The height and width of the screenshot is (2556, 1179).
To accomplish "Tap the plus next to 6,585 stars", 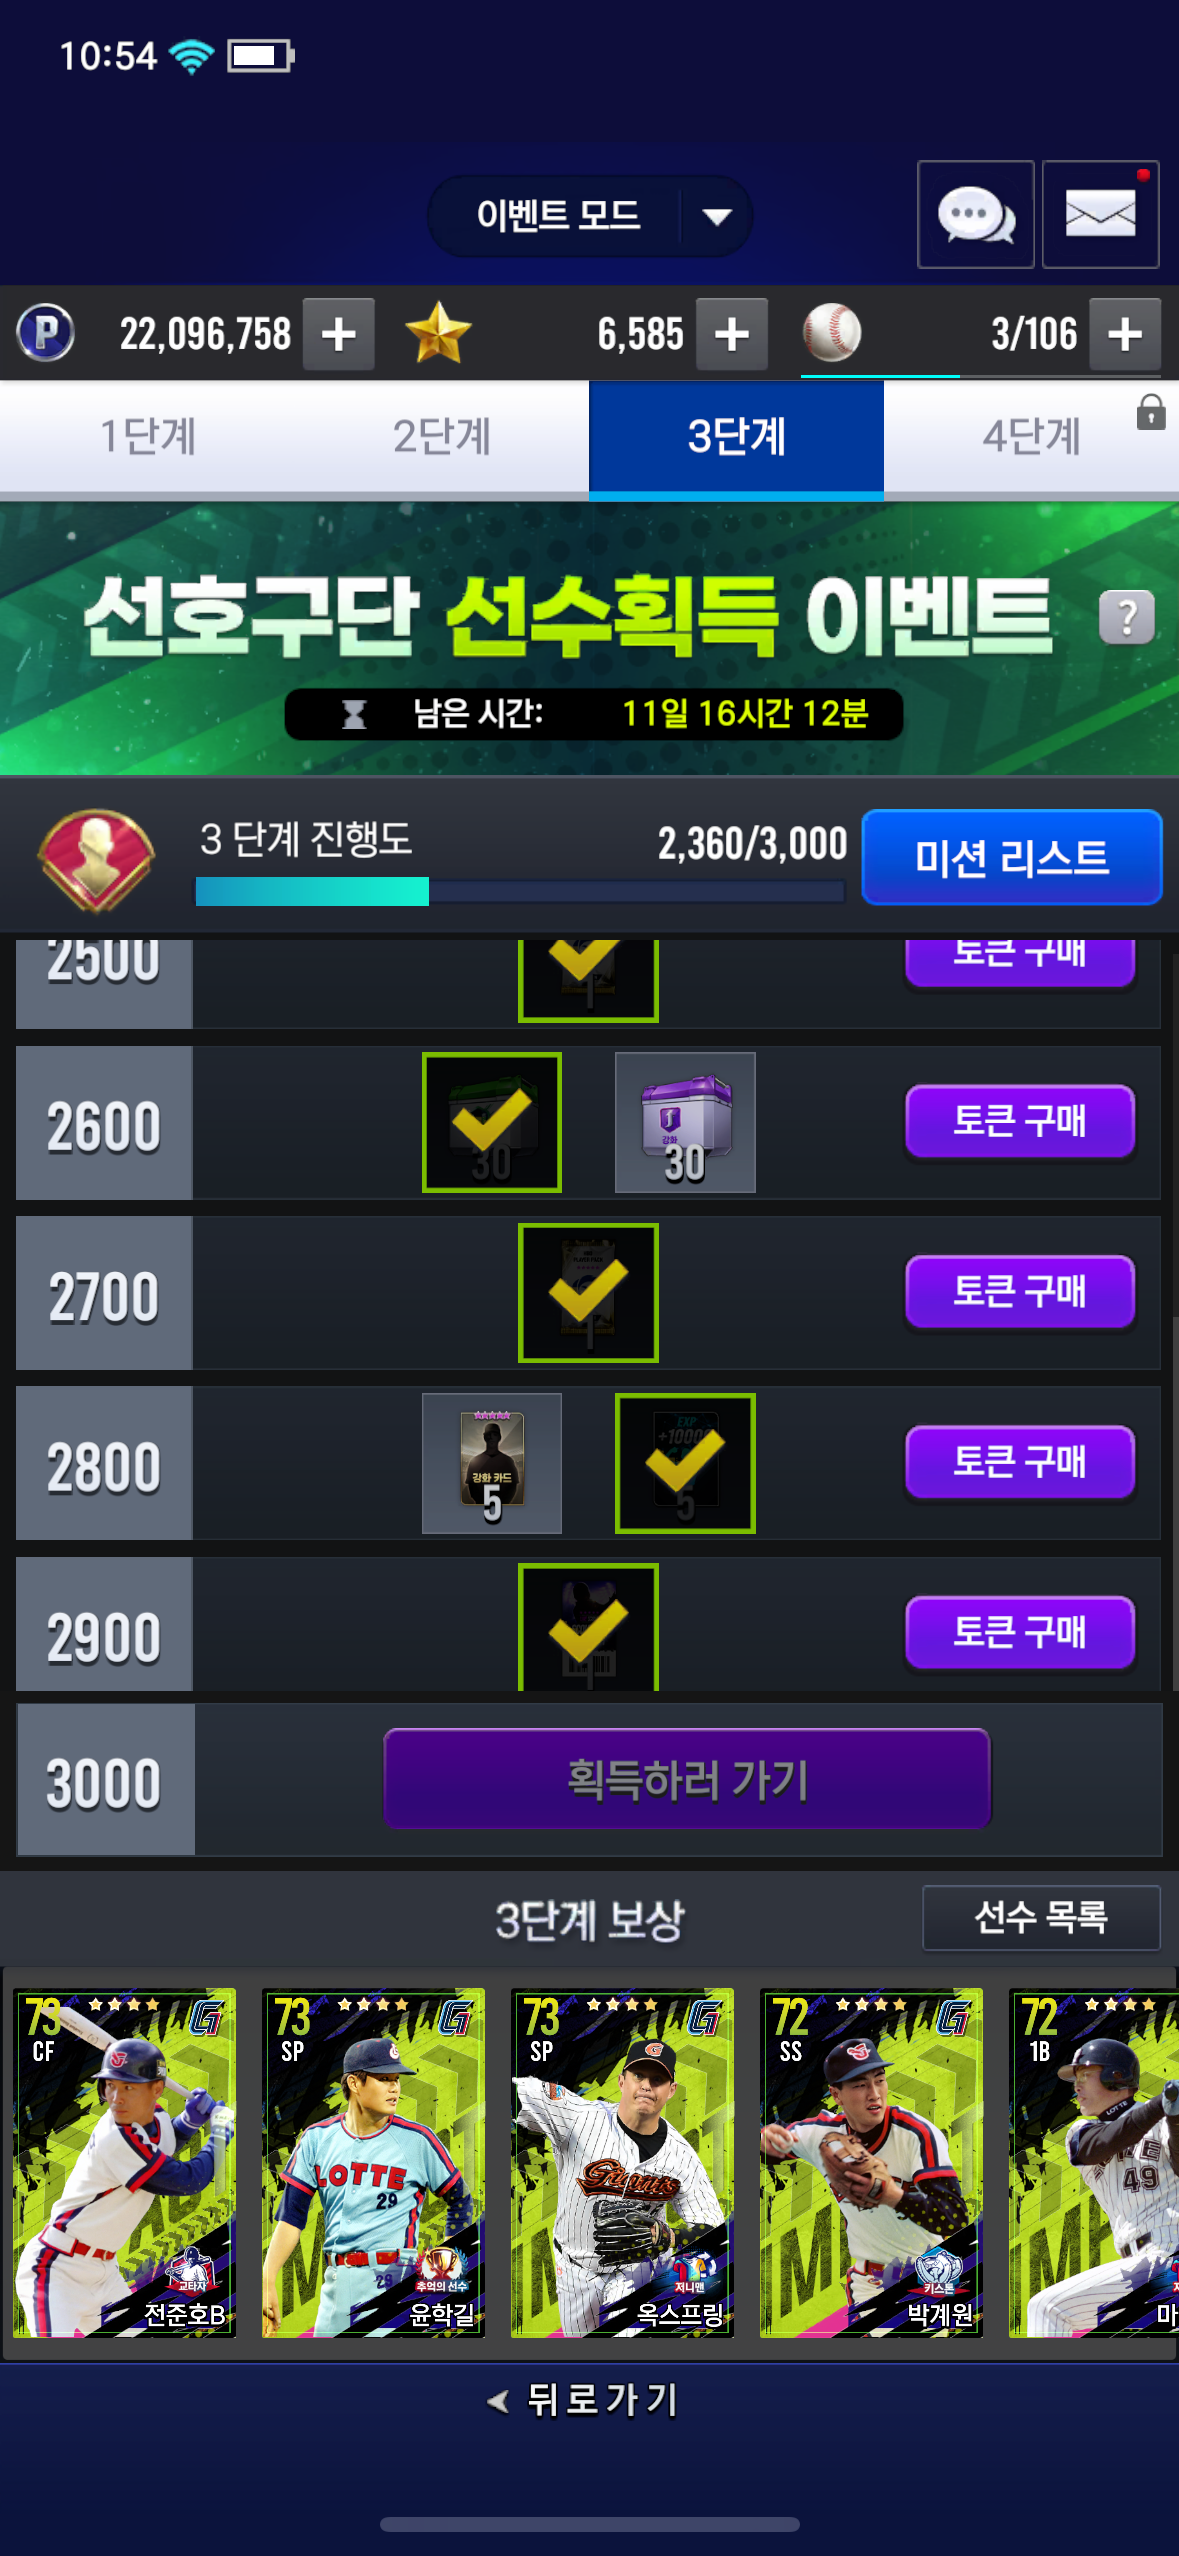I will click(x=732, y=334).
